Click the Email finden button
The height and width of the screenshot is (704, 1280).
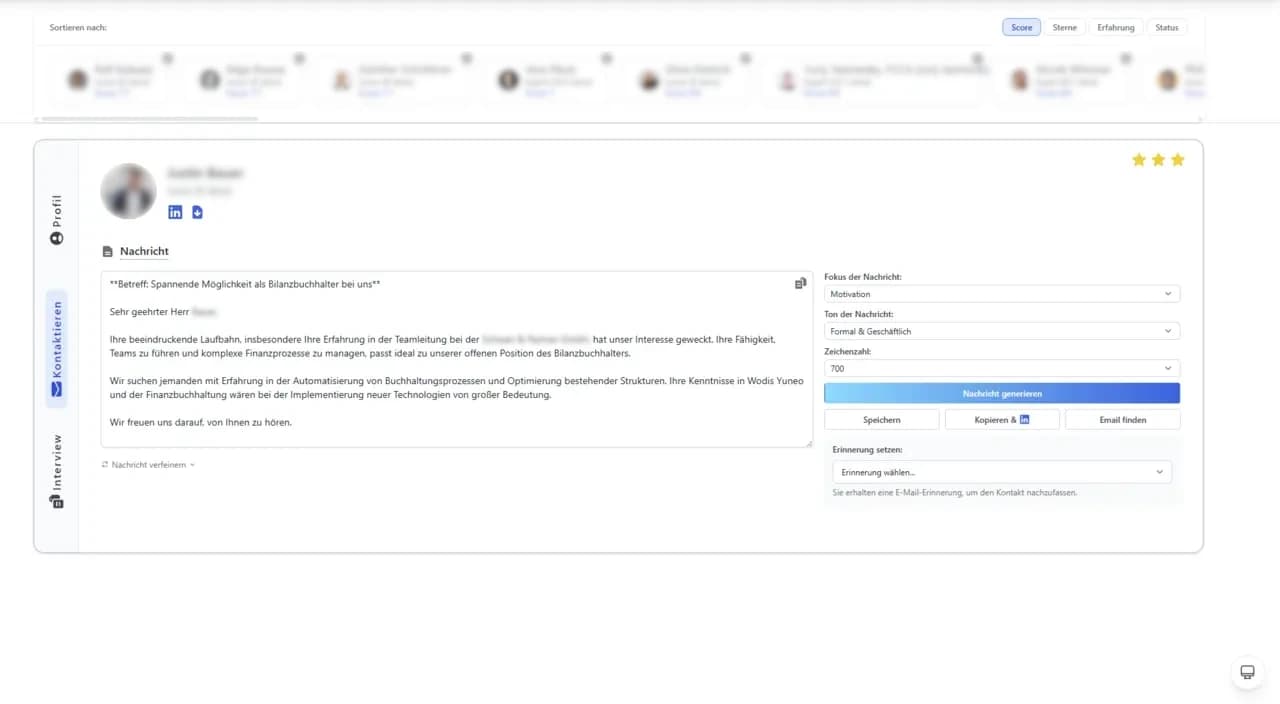coord(1123,420)
